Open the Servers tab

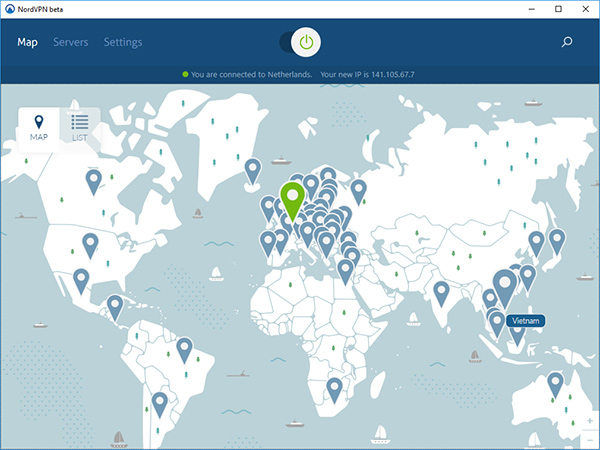[x=71, y=42]
